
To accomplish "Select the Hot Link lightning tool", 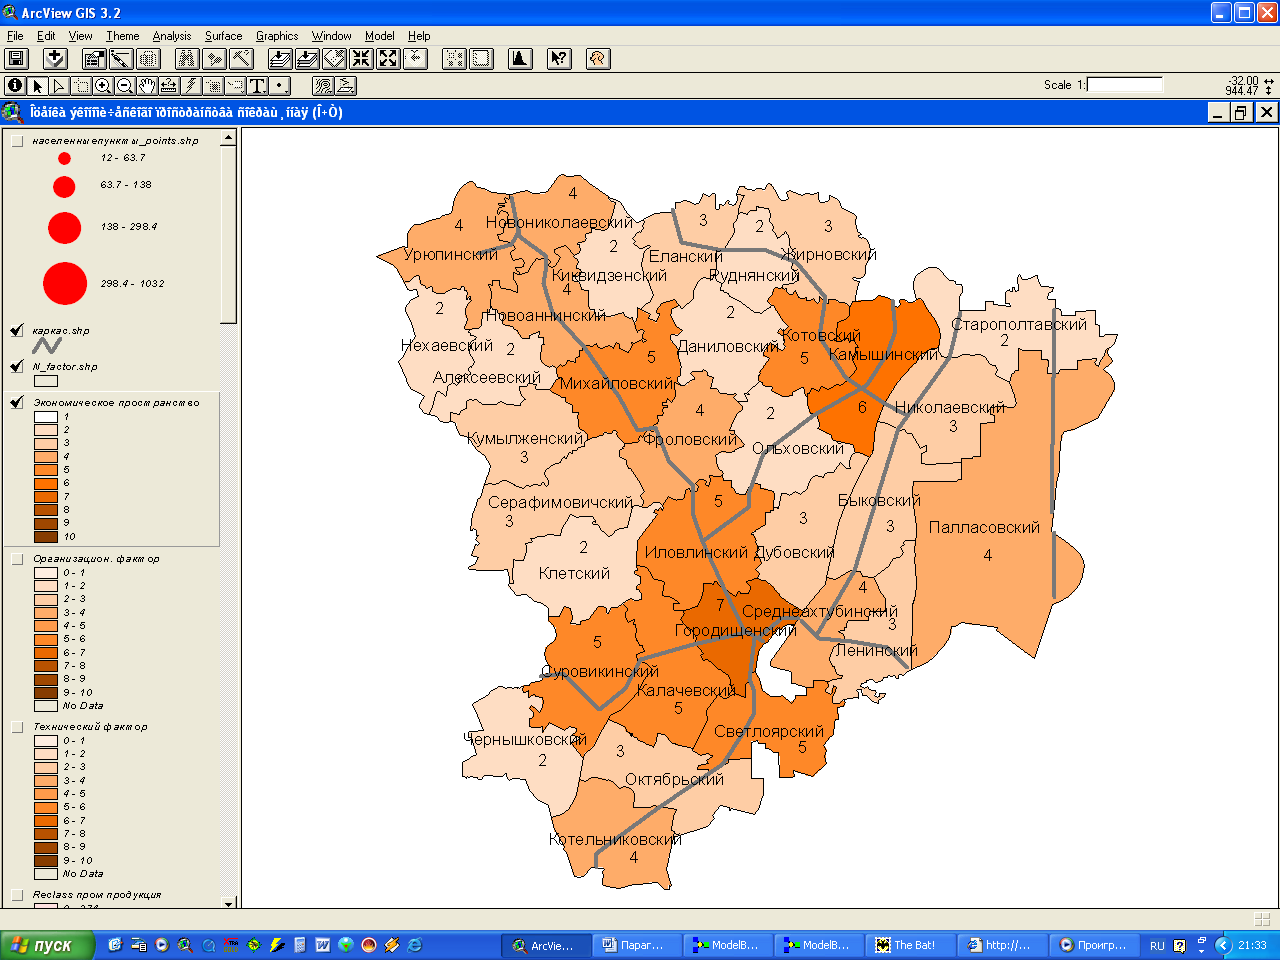I will click(x=191, y=86).
